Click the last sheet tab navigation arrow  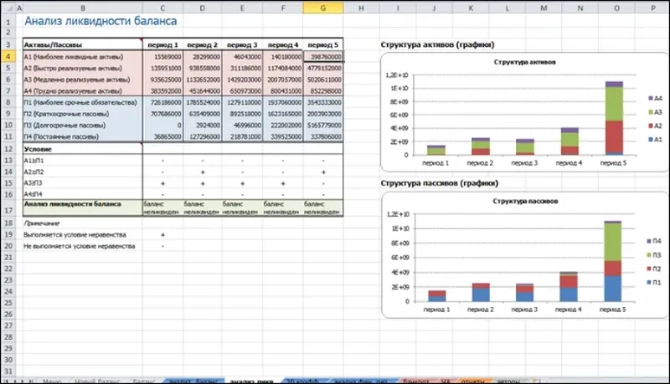point(31,381)
